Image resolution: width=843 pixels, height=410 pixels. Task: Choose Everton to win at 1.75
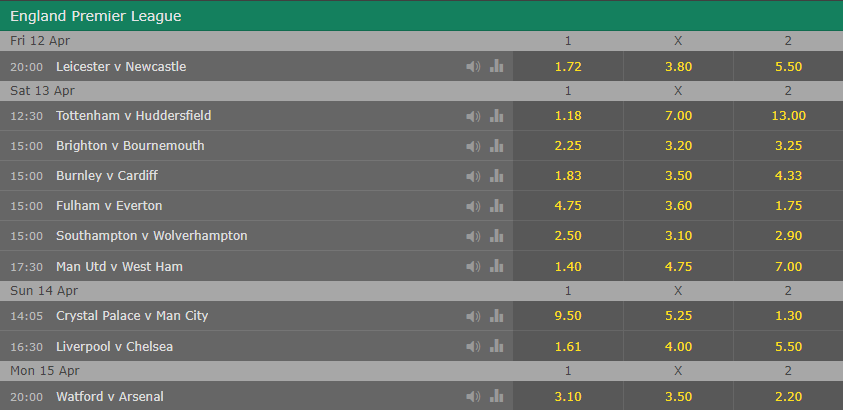tap(788, 206)
